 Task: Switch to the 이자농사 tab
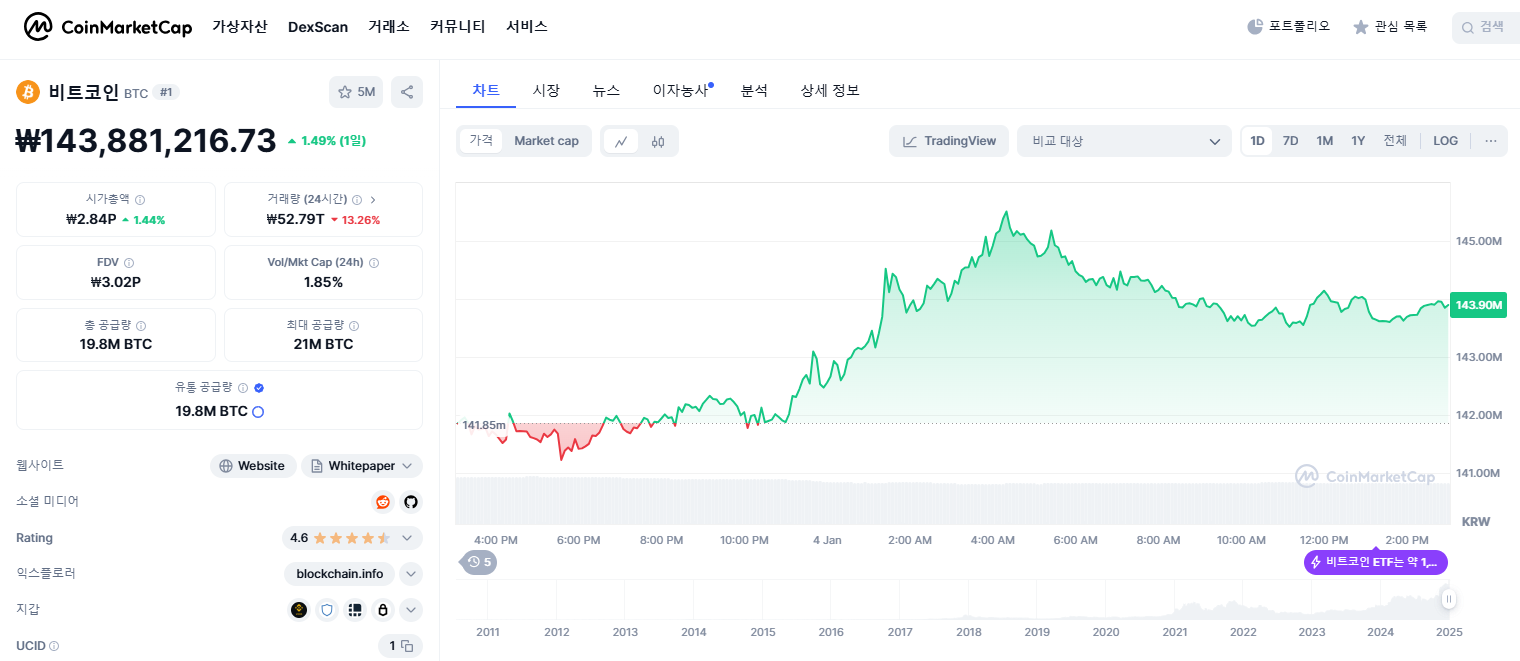(681, 90)
